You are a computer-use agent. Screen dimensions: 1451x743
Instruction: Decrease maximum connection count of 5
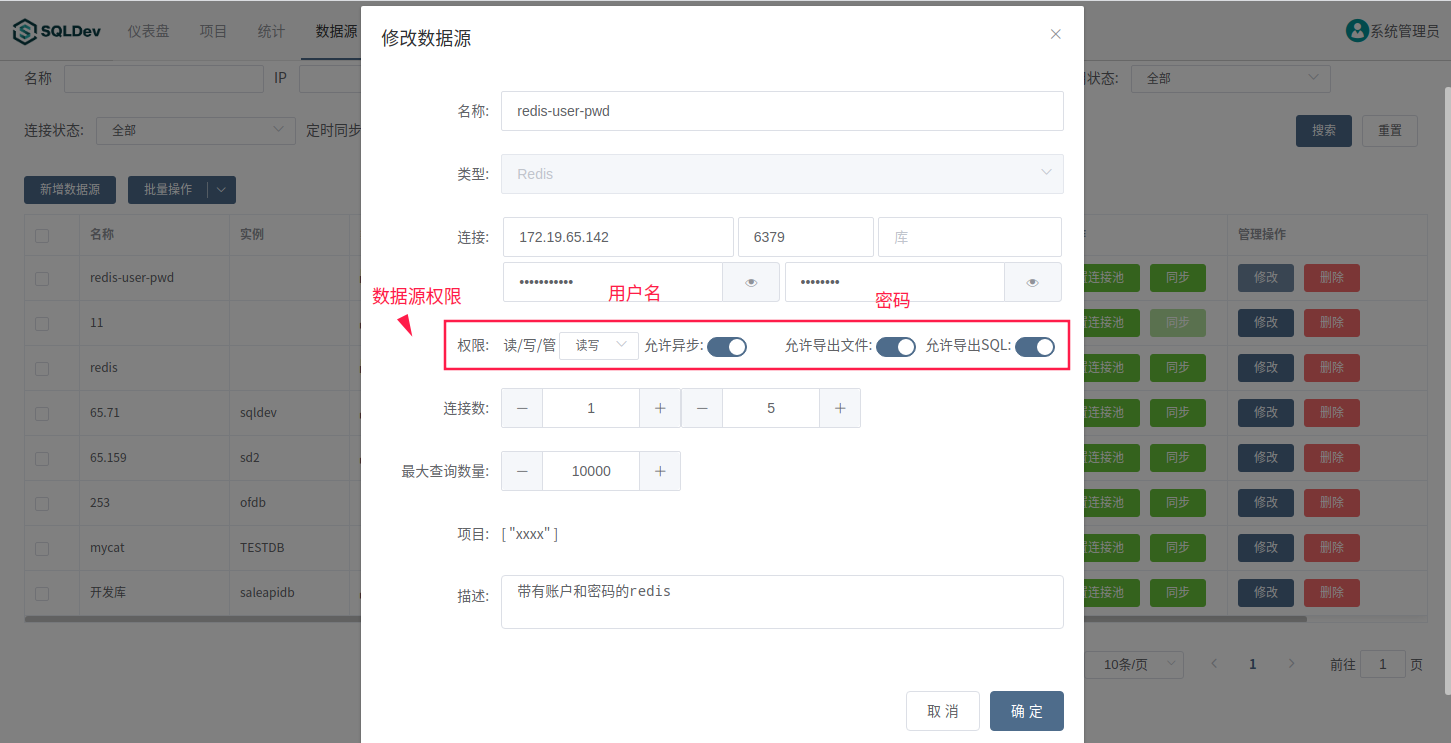[702, 408]
